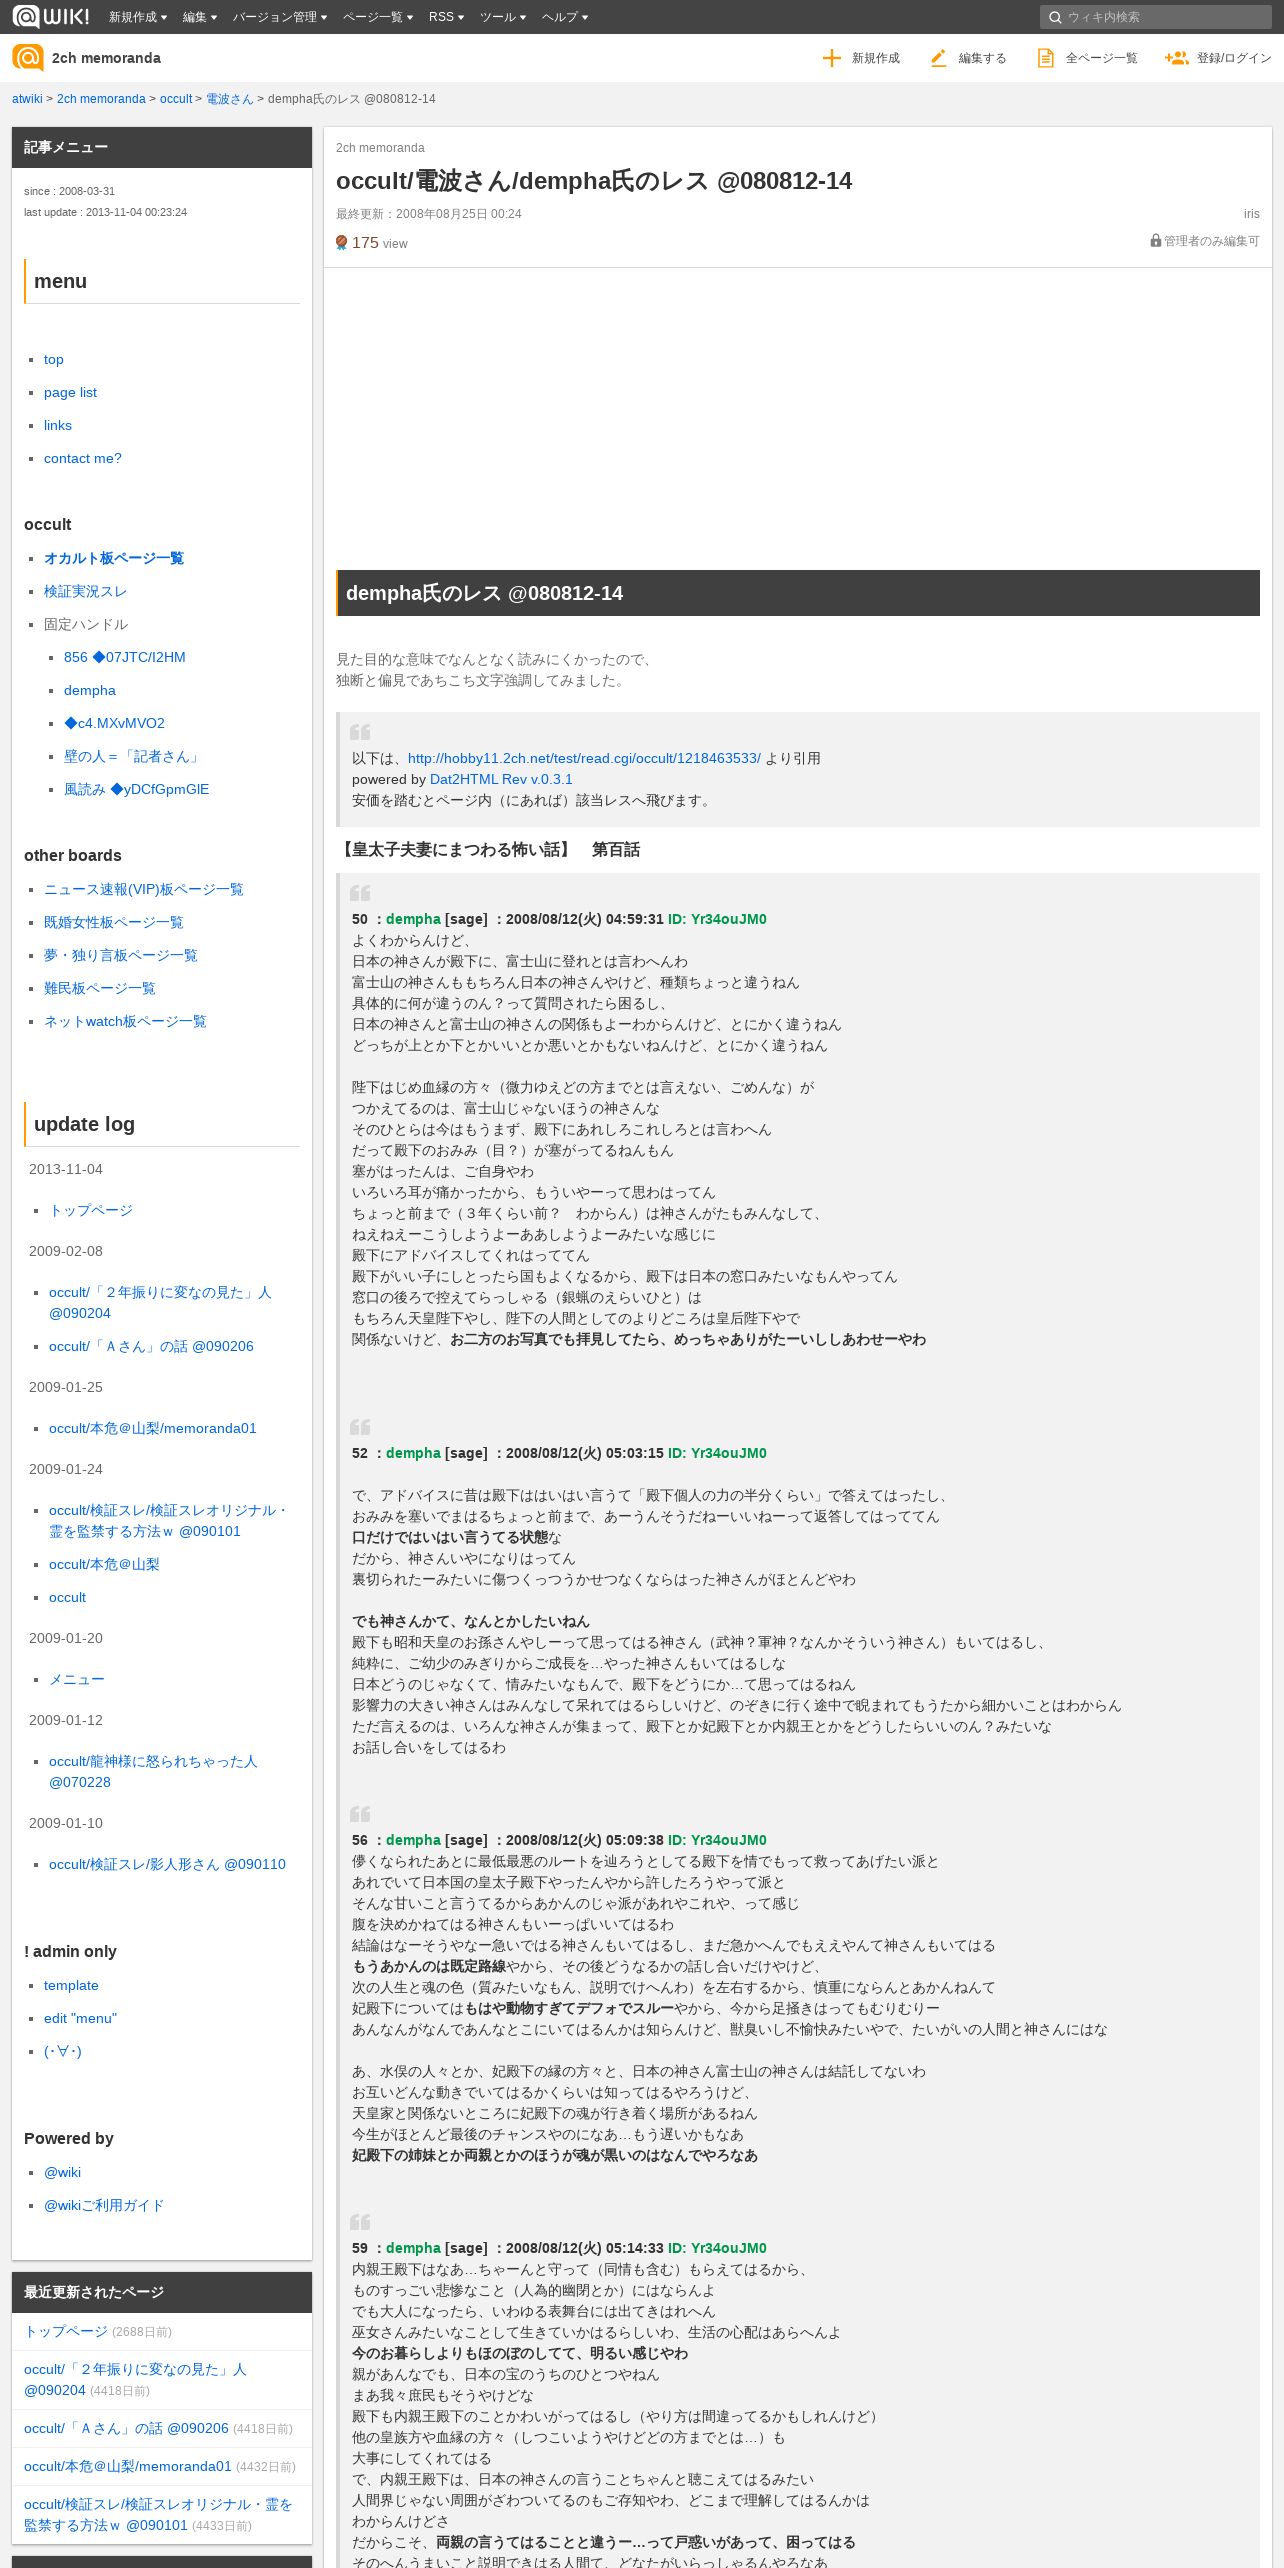
Task: Click the 全ページ一覧 button in the header
Action: click(1087, 58)
